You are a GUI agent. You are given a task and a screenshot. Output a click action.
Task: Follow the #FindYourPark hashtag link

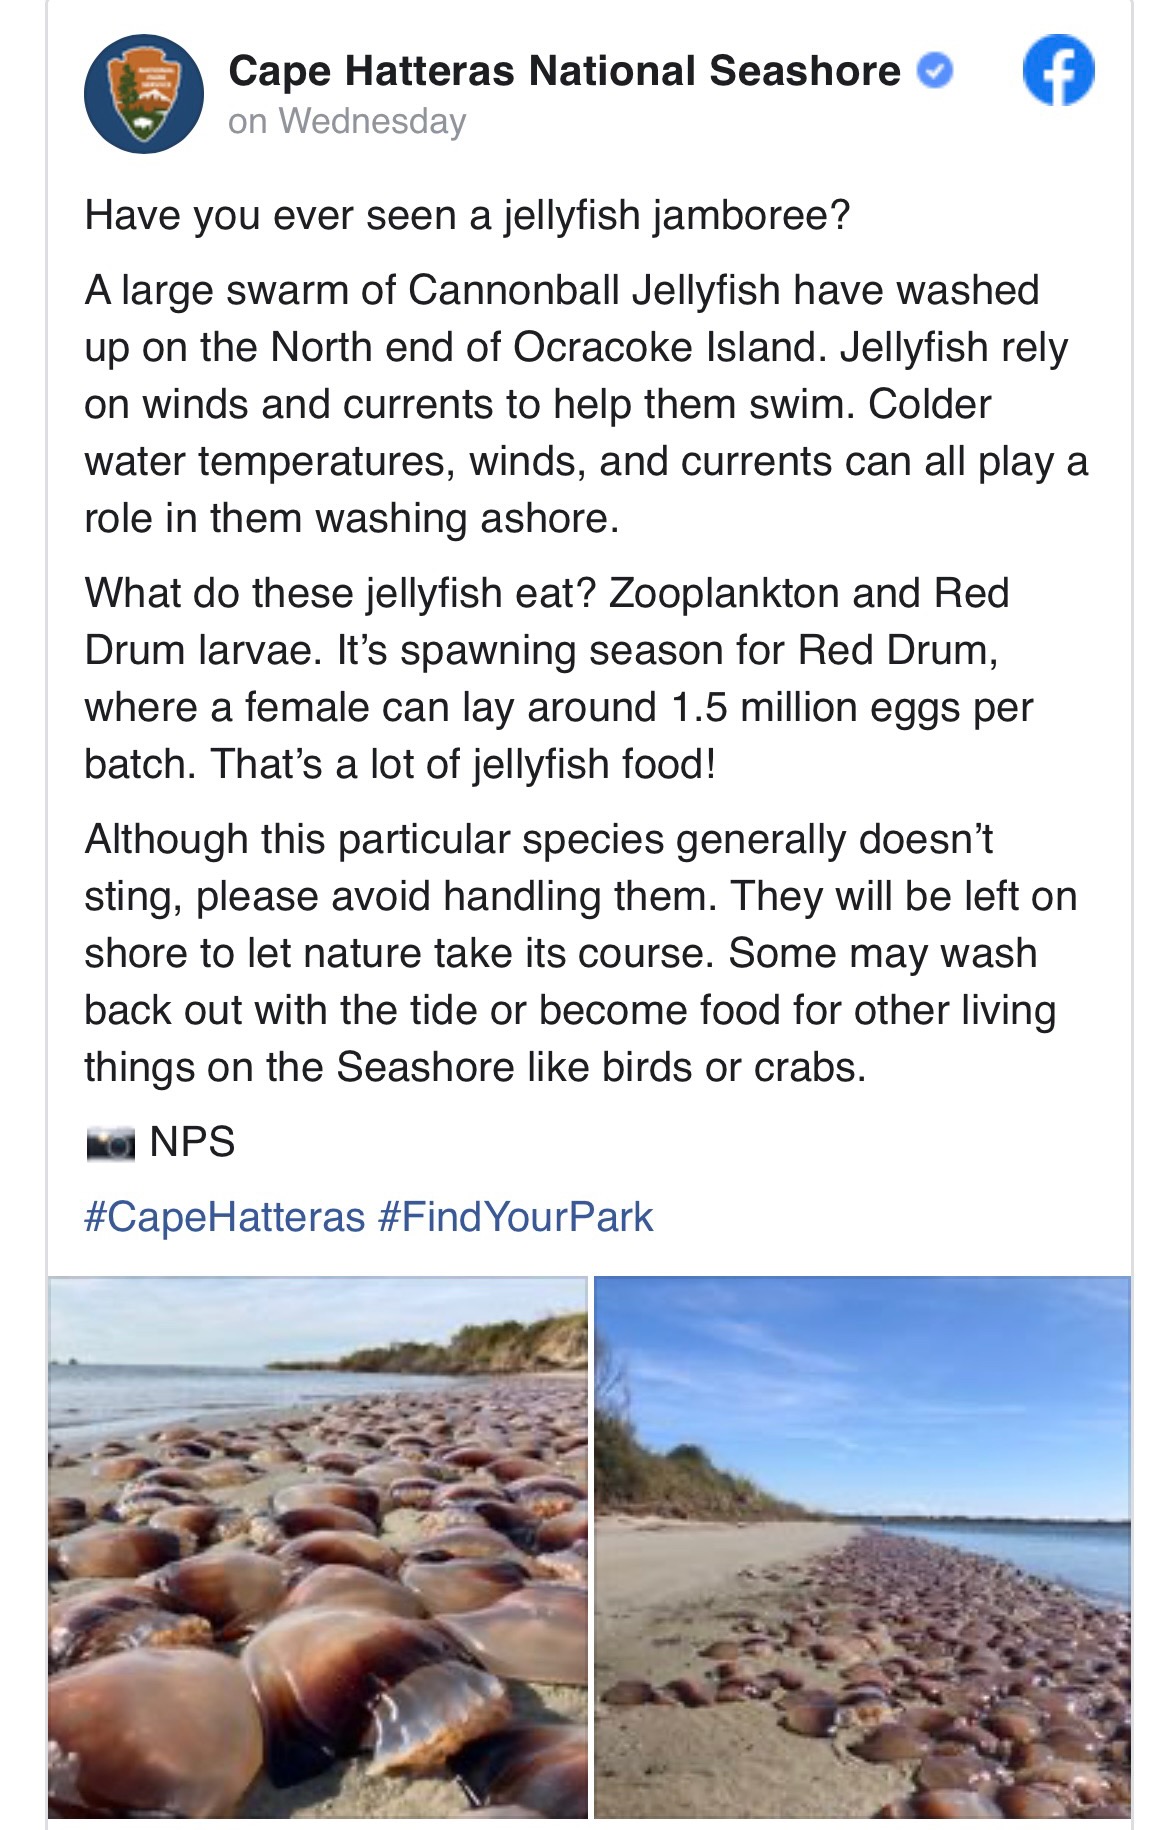coord(515,1217)
